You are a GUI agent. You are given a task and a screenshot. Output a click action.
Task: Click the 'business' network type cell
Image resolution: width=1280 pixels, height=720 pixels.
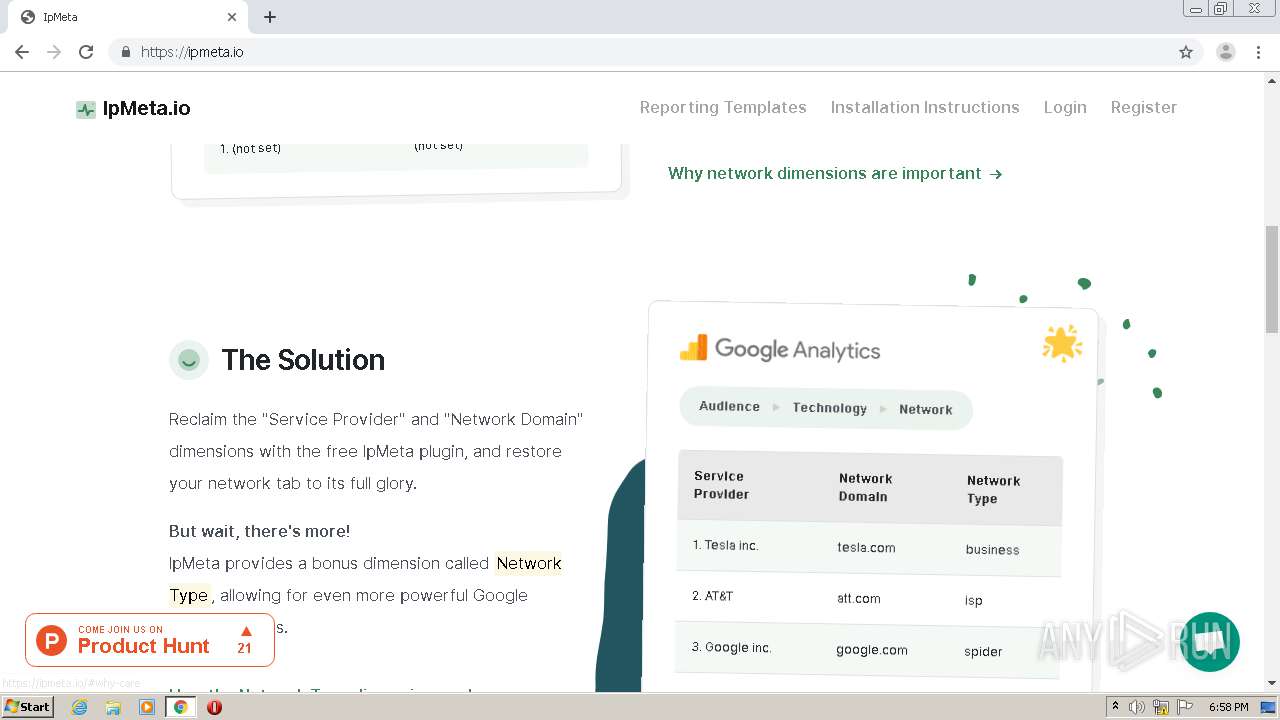pyautogui.click(x=992, y=549)
